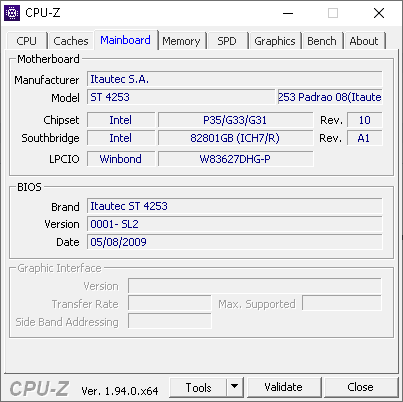Click the Validate button
The width and height of the screenshot is (403, 402).
284,387
